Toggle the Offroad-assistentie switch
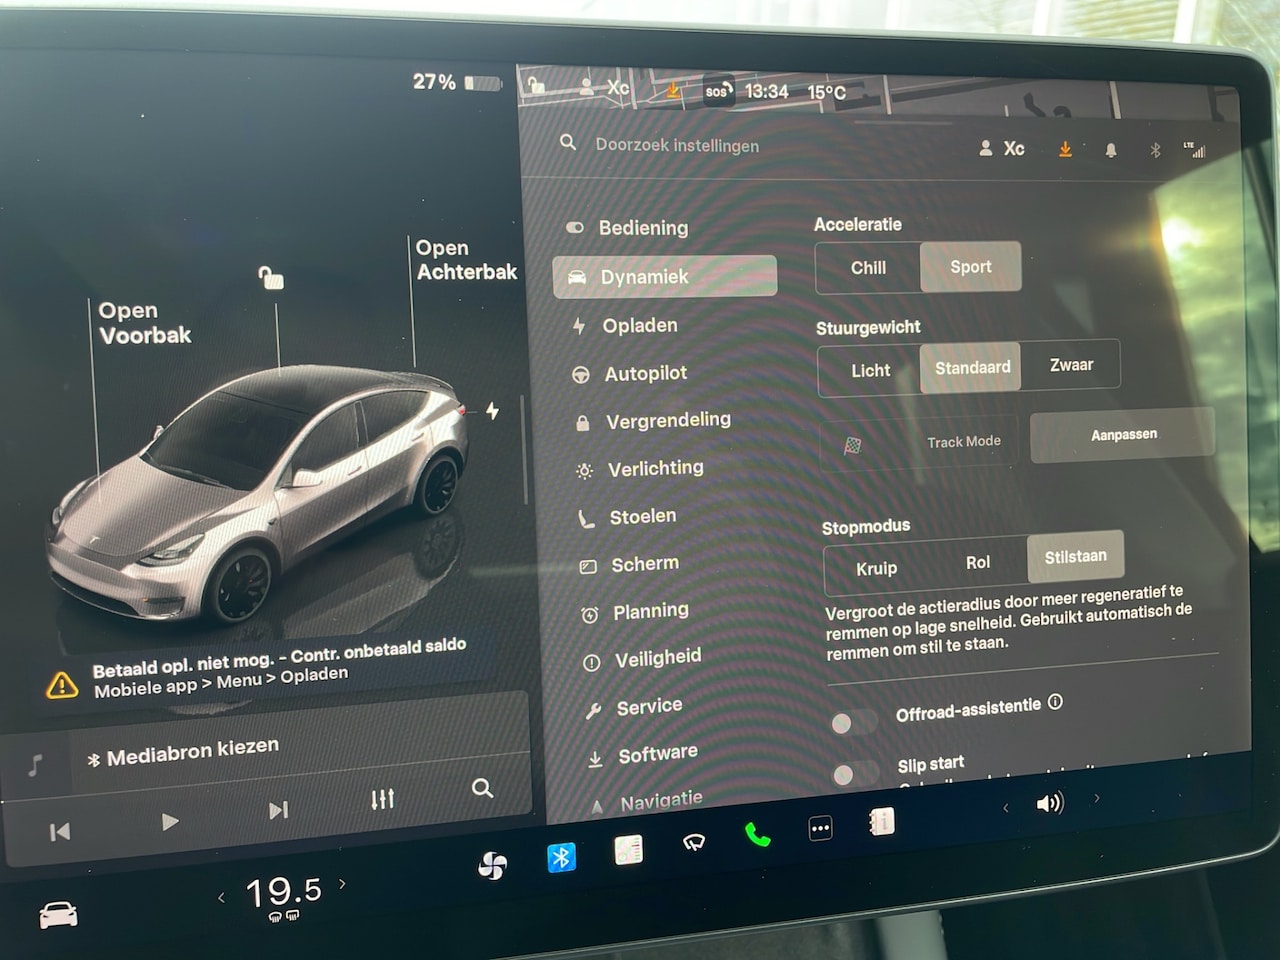1280x960 pixels. [853, 721]
